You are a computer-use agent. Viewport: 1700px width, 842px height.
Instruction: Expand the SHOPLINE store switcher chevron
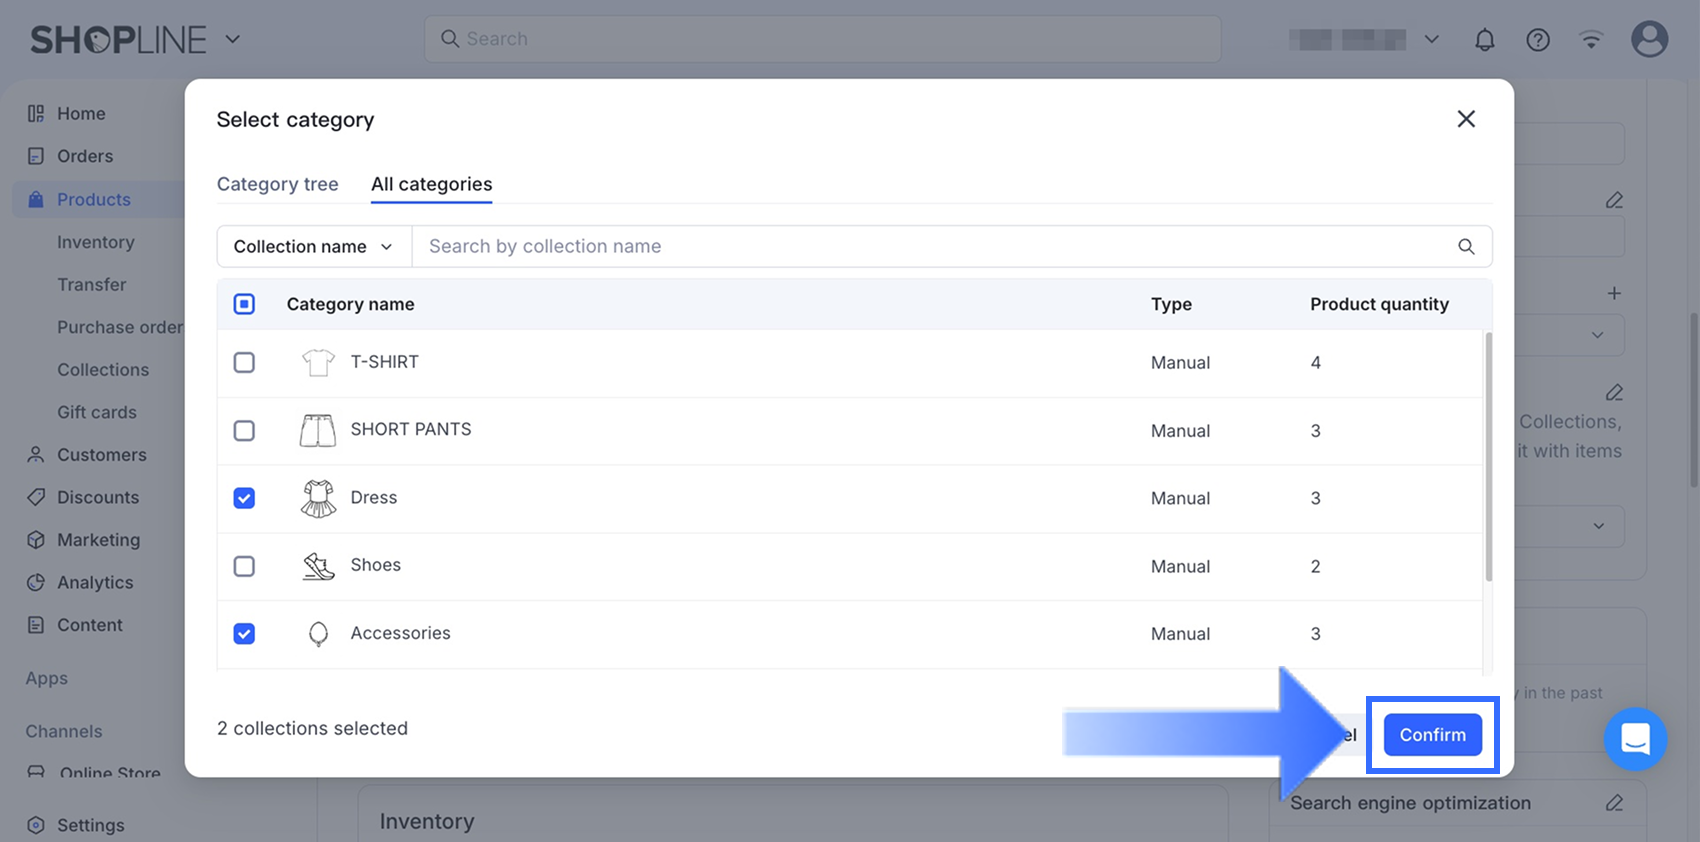(x=233, y=40)
